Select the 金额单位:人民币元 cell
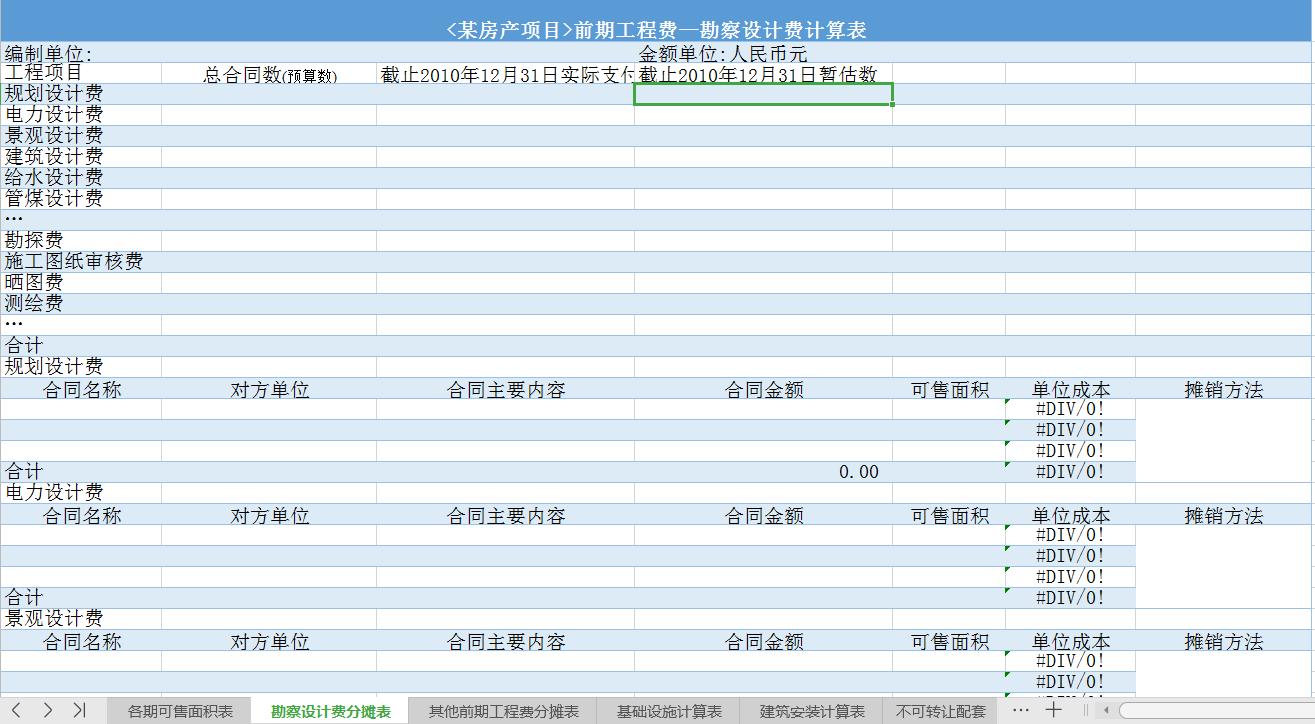This screenshot has width=1315, height=724. point(763,52)
